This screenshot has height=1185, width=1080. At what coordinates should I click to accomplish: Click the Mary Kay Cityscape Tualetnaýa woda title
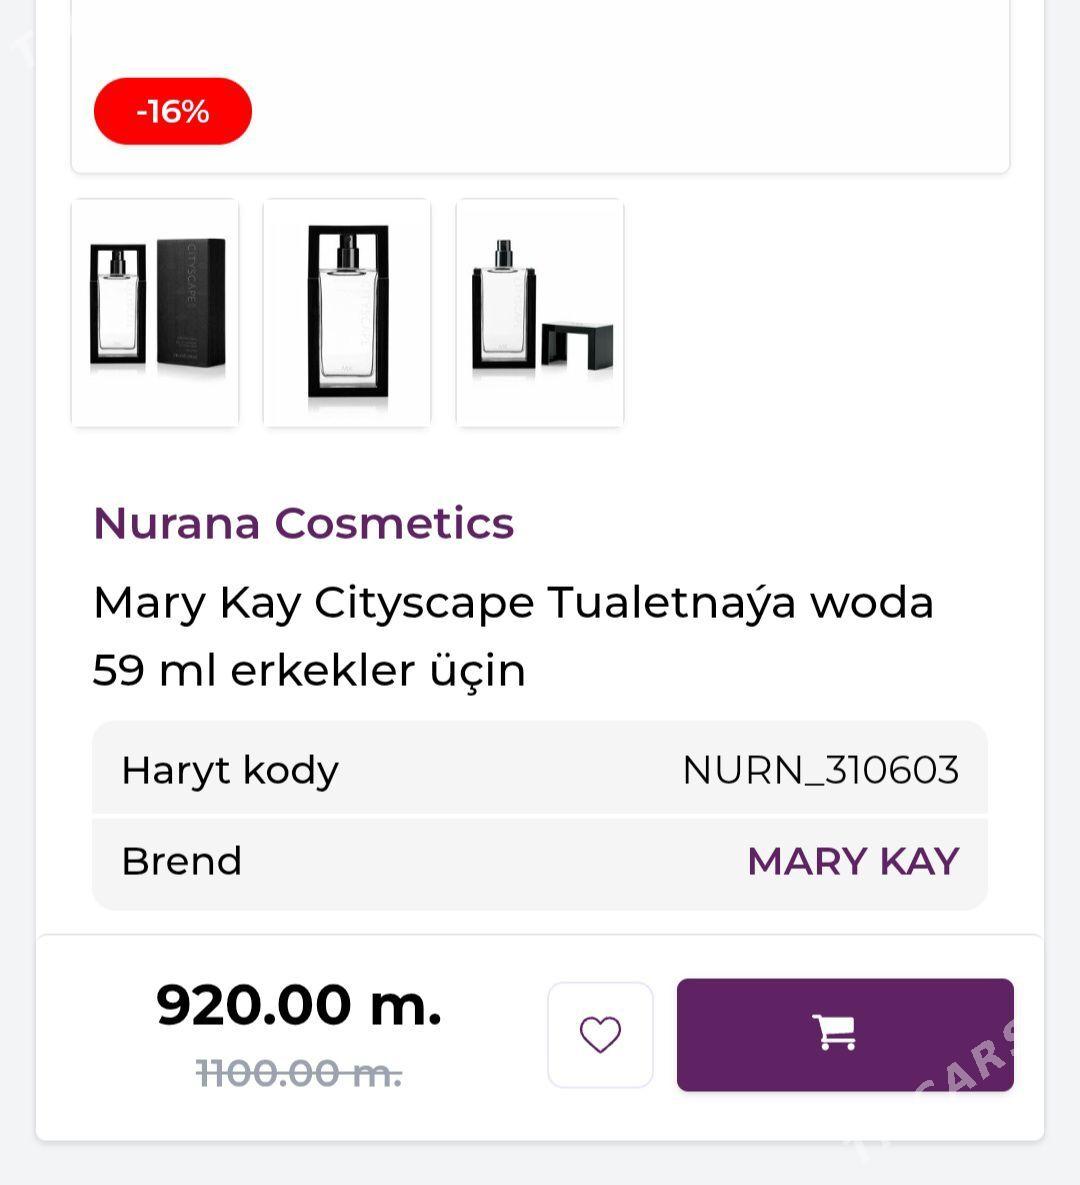coord(513,603)
